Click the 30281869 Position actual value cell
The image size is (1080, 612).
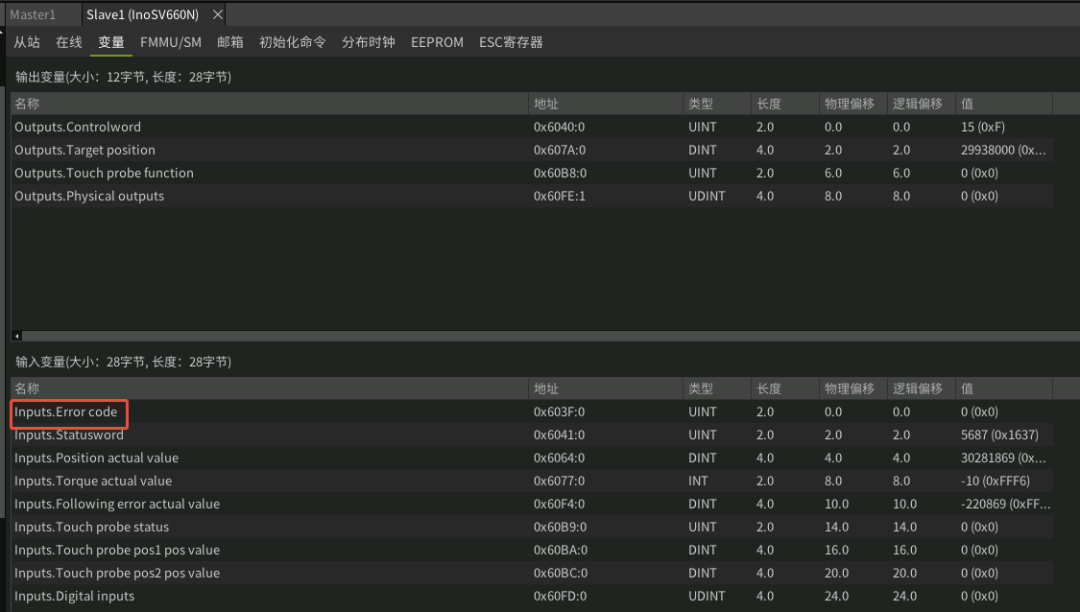[x=1004, y=458]
